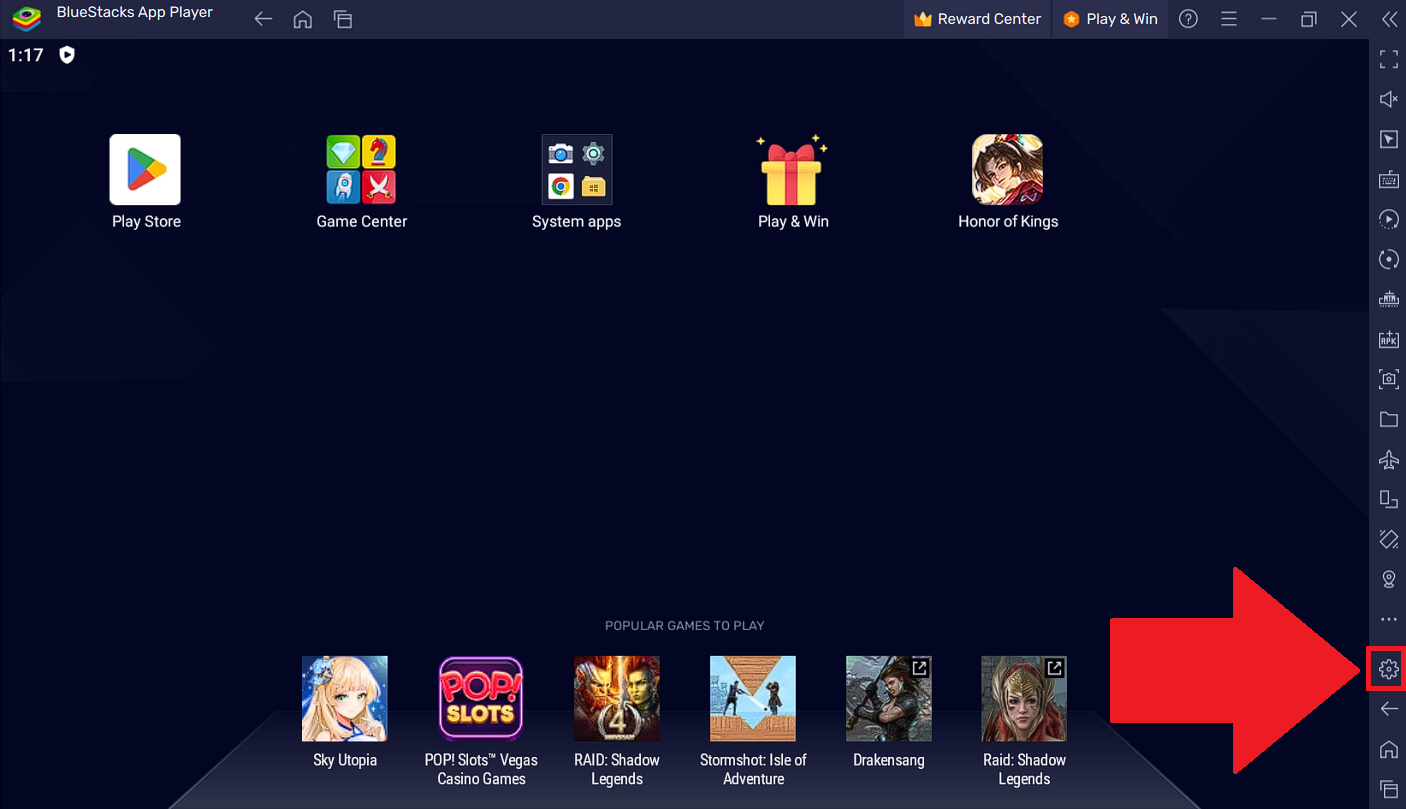1406x809 pixels.
Task: Open the Media Manager
Action: [1388, 419]
